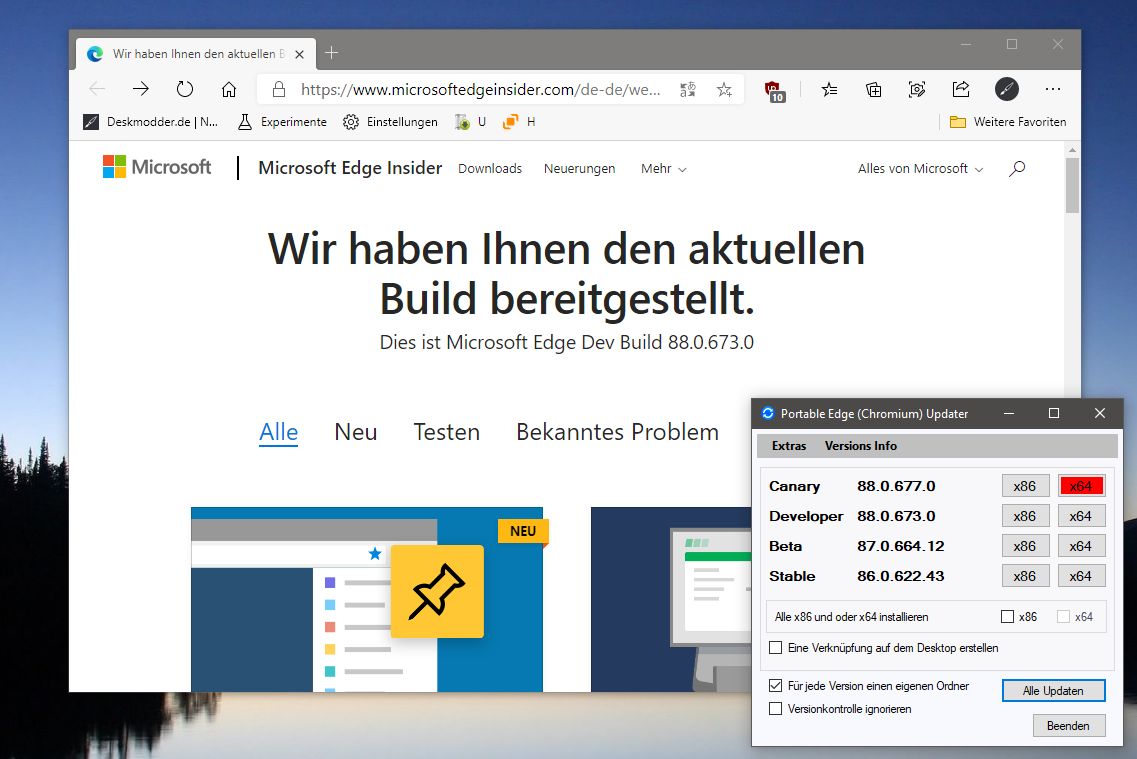
Task: Open the Einstellungen bookmark
Action: click(x=390, y=122)
